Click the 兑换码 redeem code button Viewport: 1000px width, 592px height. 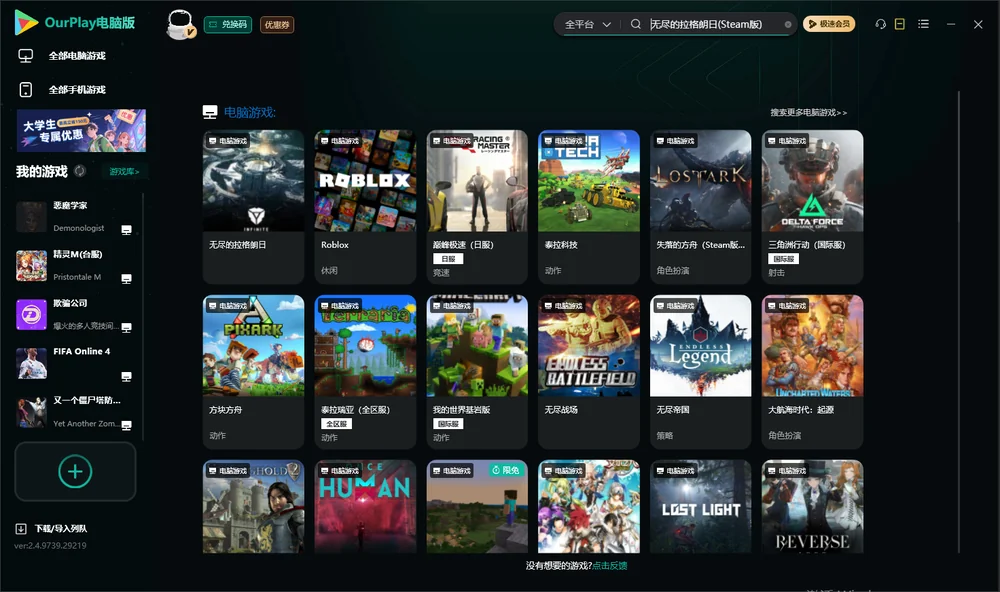pyautogui.click(x=228, y=25)
